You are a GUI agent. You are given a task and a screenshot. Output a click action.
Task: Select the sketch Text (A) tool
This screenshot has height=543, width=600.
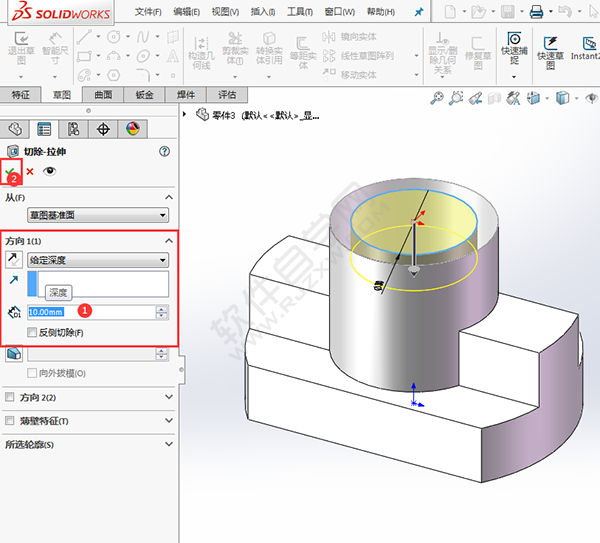[x=173, y=56]
